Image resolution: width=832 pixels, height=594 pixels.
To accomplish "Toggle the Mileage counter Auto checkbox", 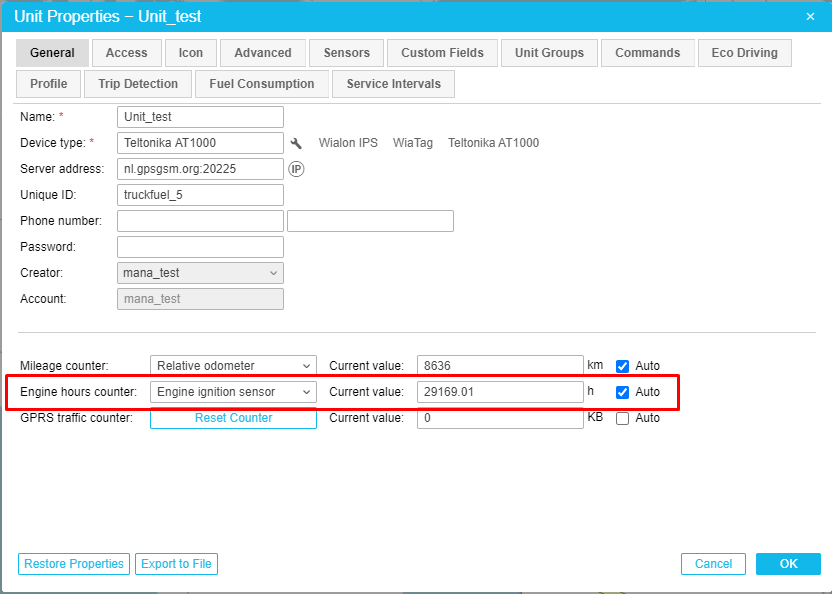I will click(x=622, y=366).
